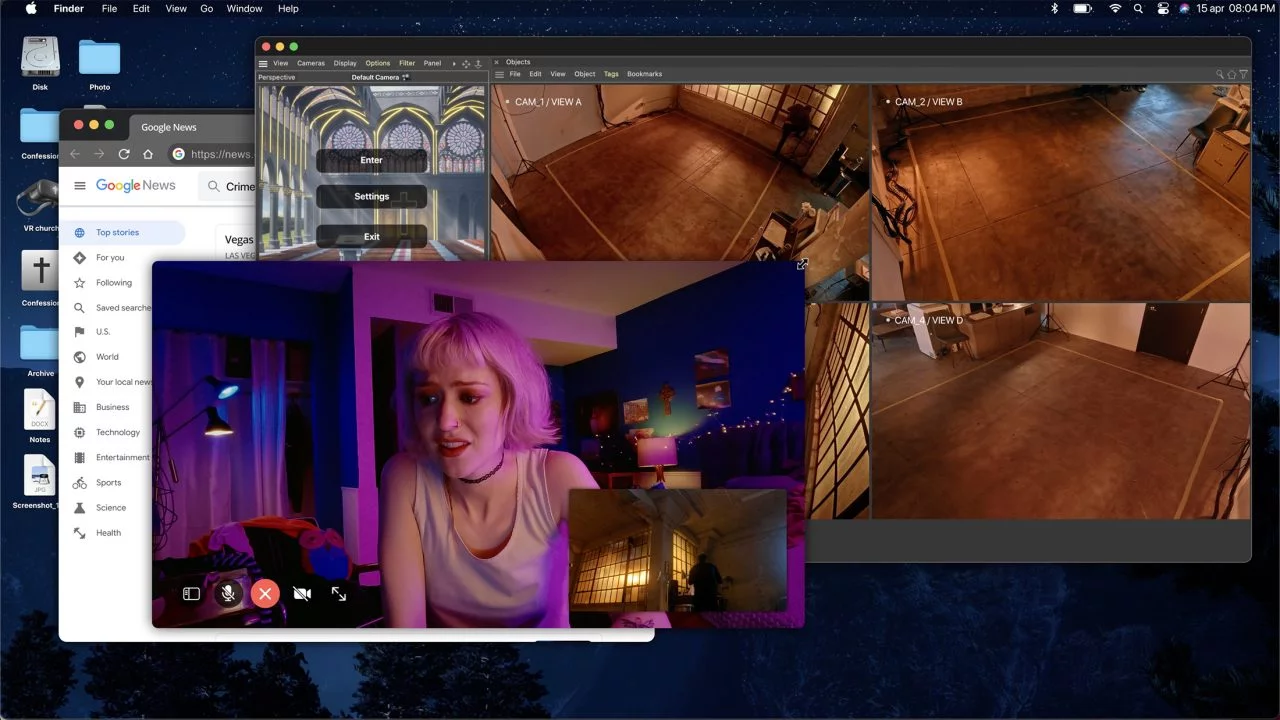The height and width of the screenshot is (720, 1280).
Task: Open the viewport hamburger menu beside View
Action: click(263, 63)
